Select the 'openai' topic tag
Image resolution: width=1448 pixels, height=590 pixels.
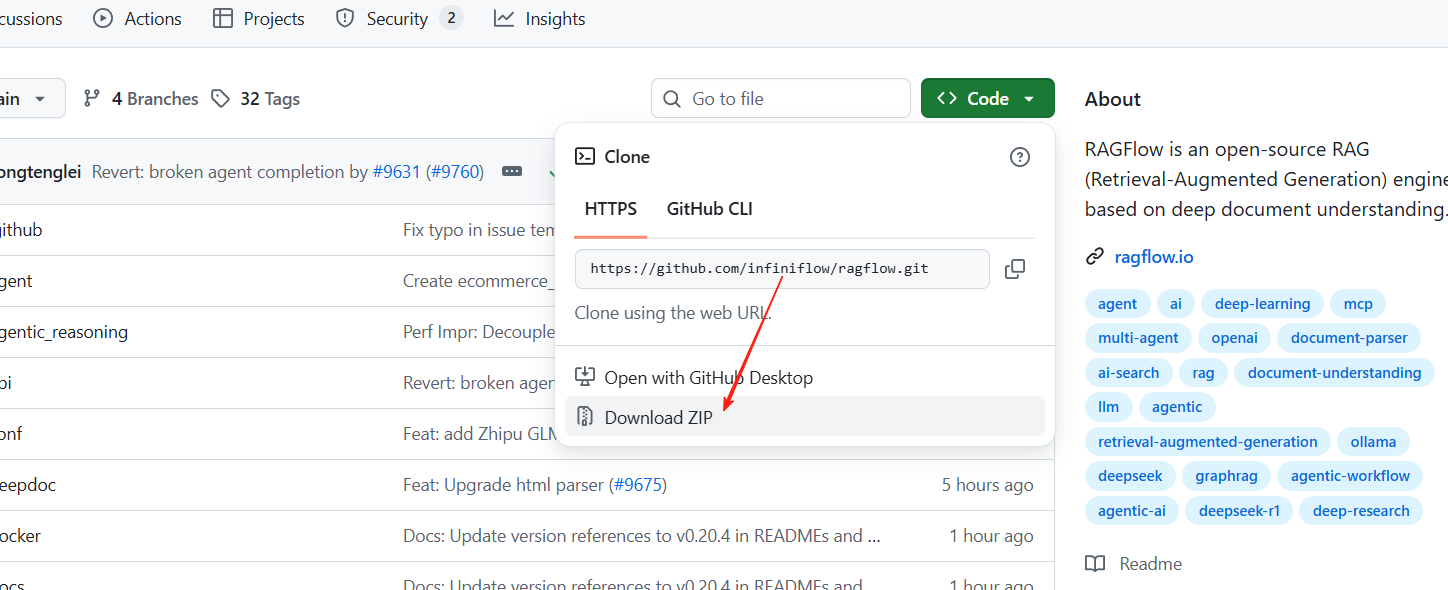pos(1234,338)
